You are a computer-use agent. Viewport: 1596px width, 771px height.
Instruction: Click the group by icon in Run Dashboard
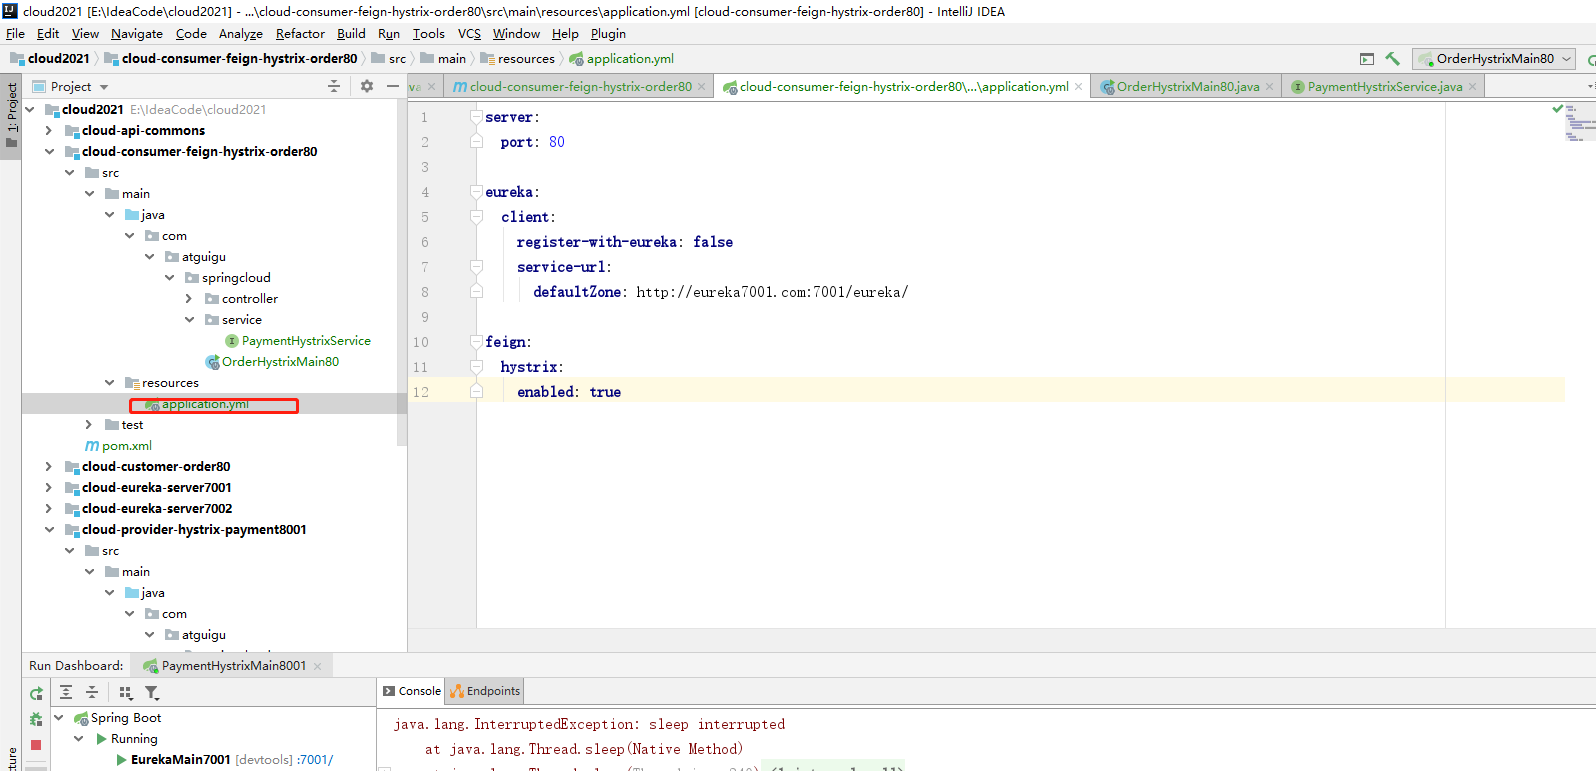125,692
